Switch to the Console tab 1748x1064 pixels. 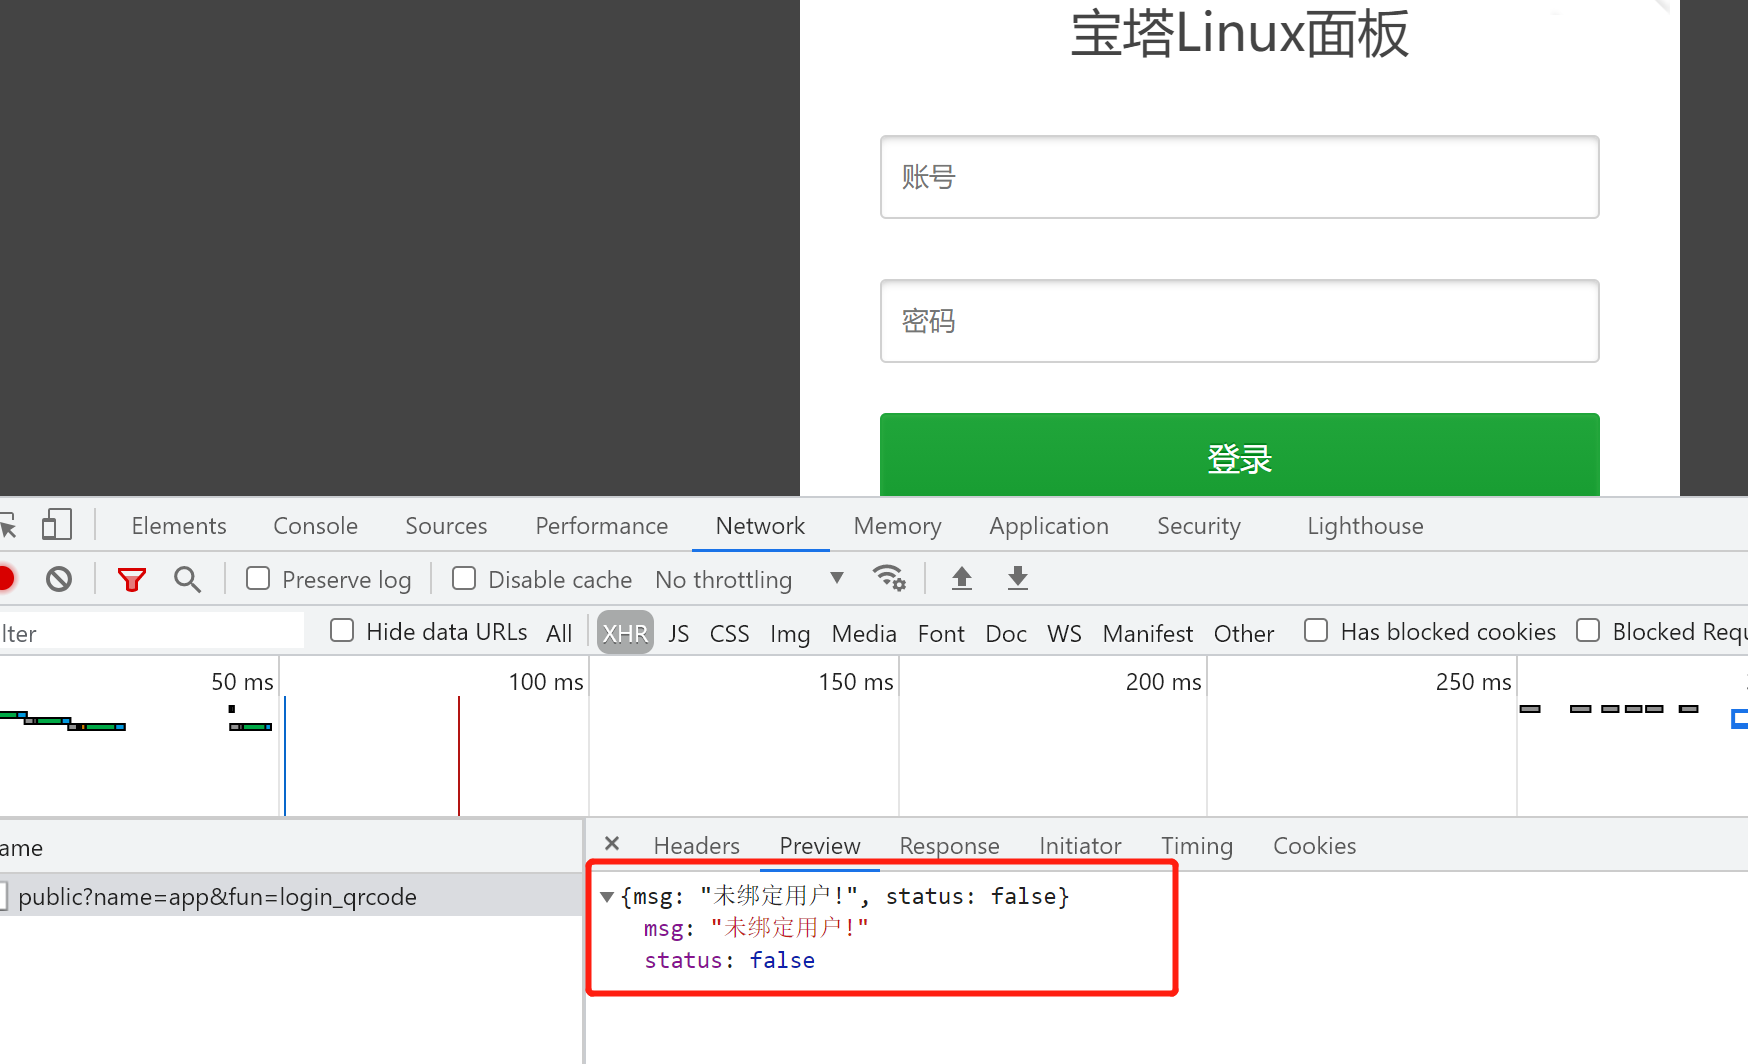(316, 526)
